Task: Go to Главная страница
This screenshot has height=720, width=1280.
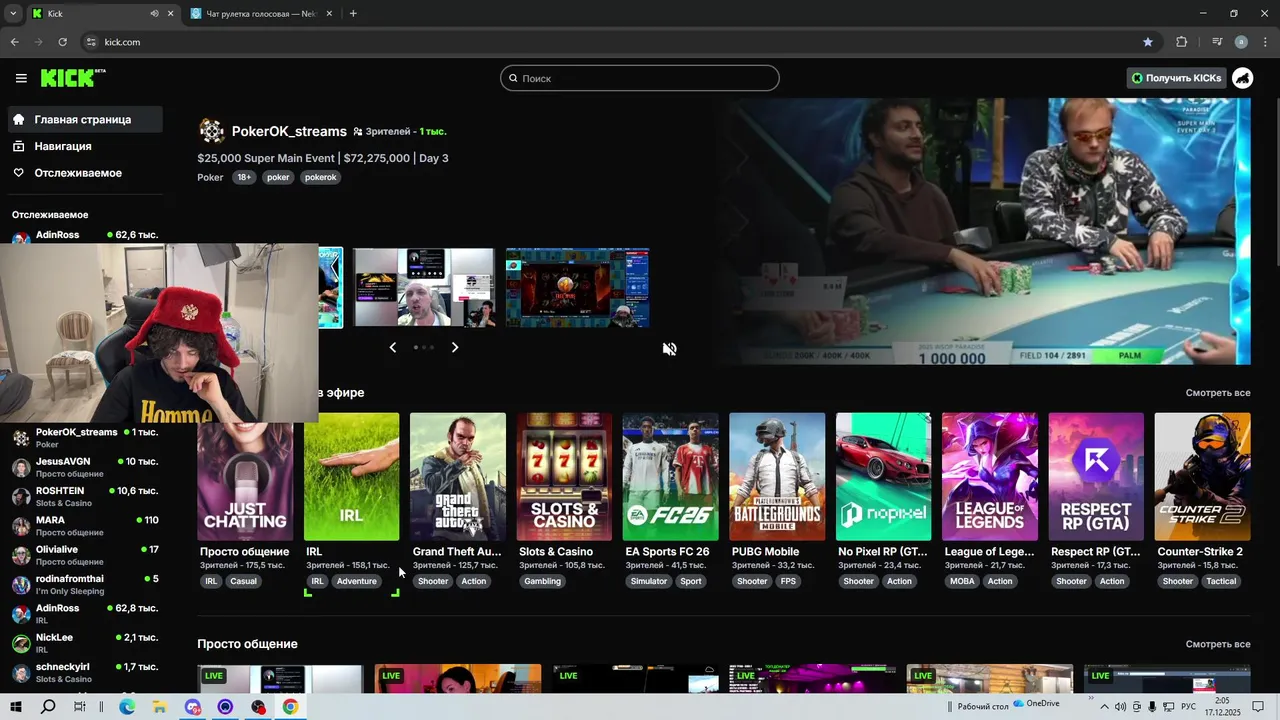Action: pyautogui.click(x=83, y=120)
